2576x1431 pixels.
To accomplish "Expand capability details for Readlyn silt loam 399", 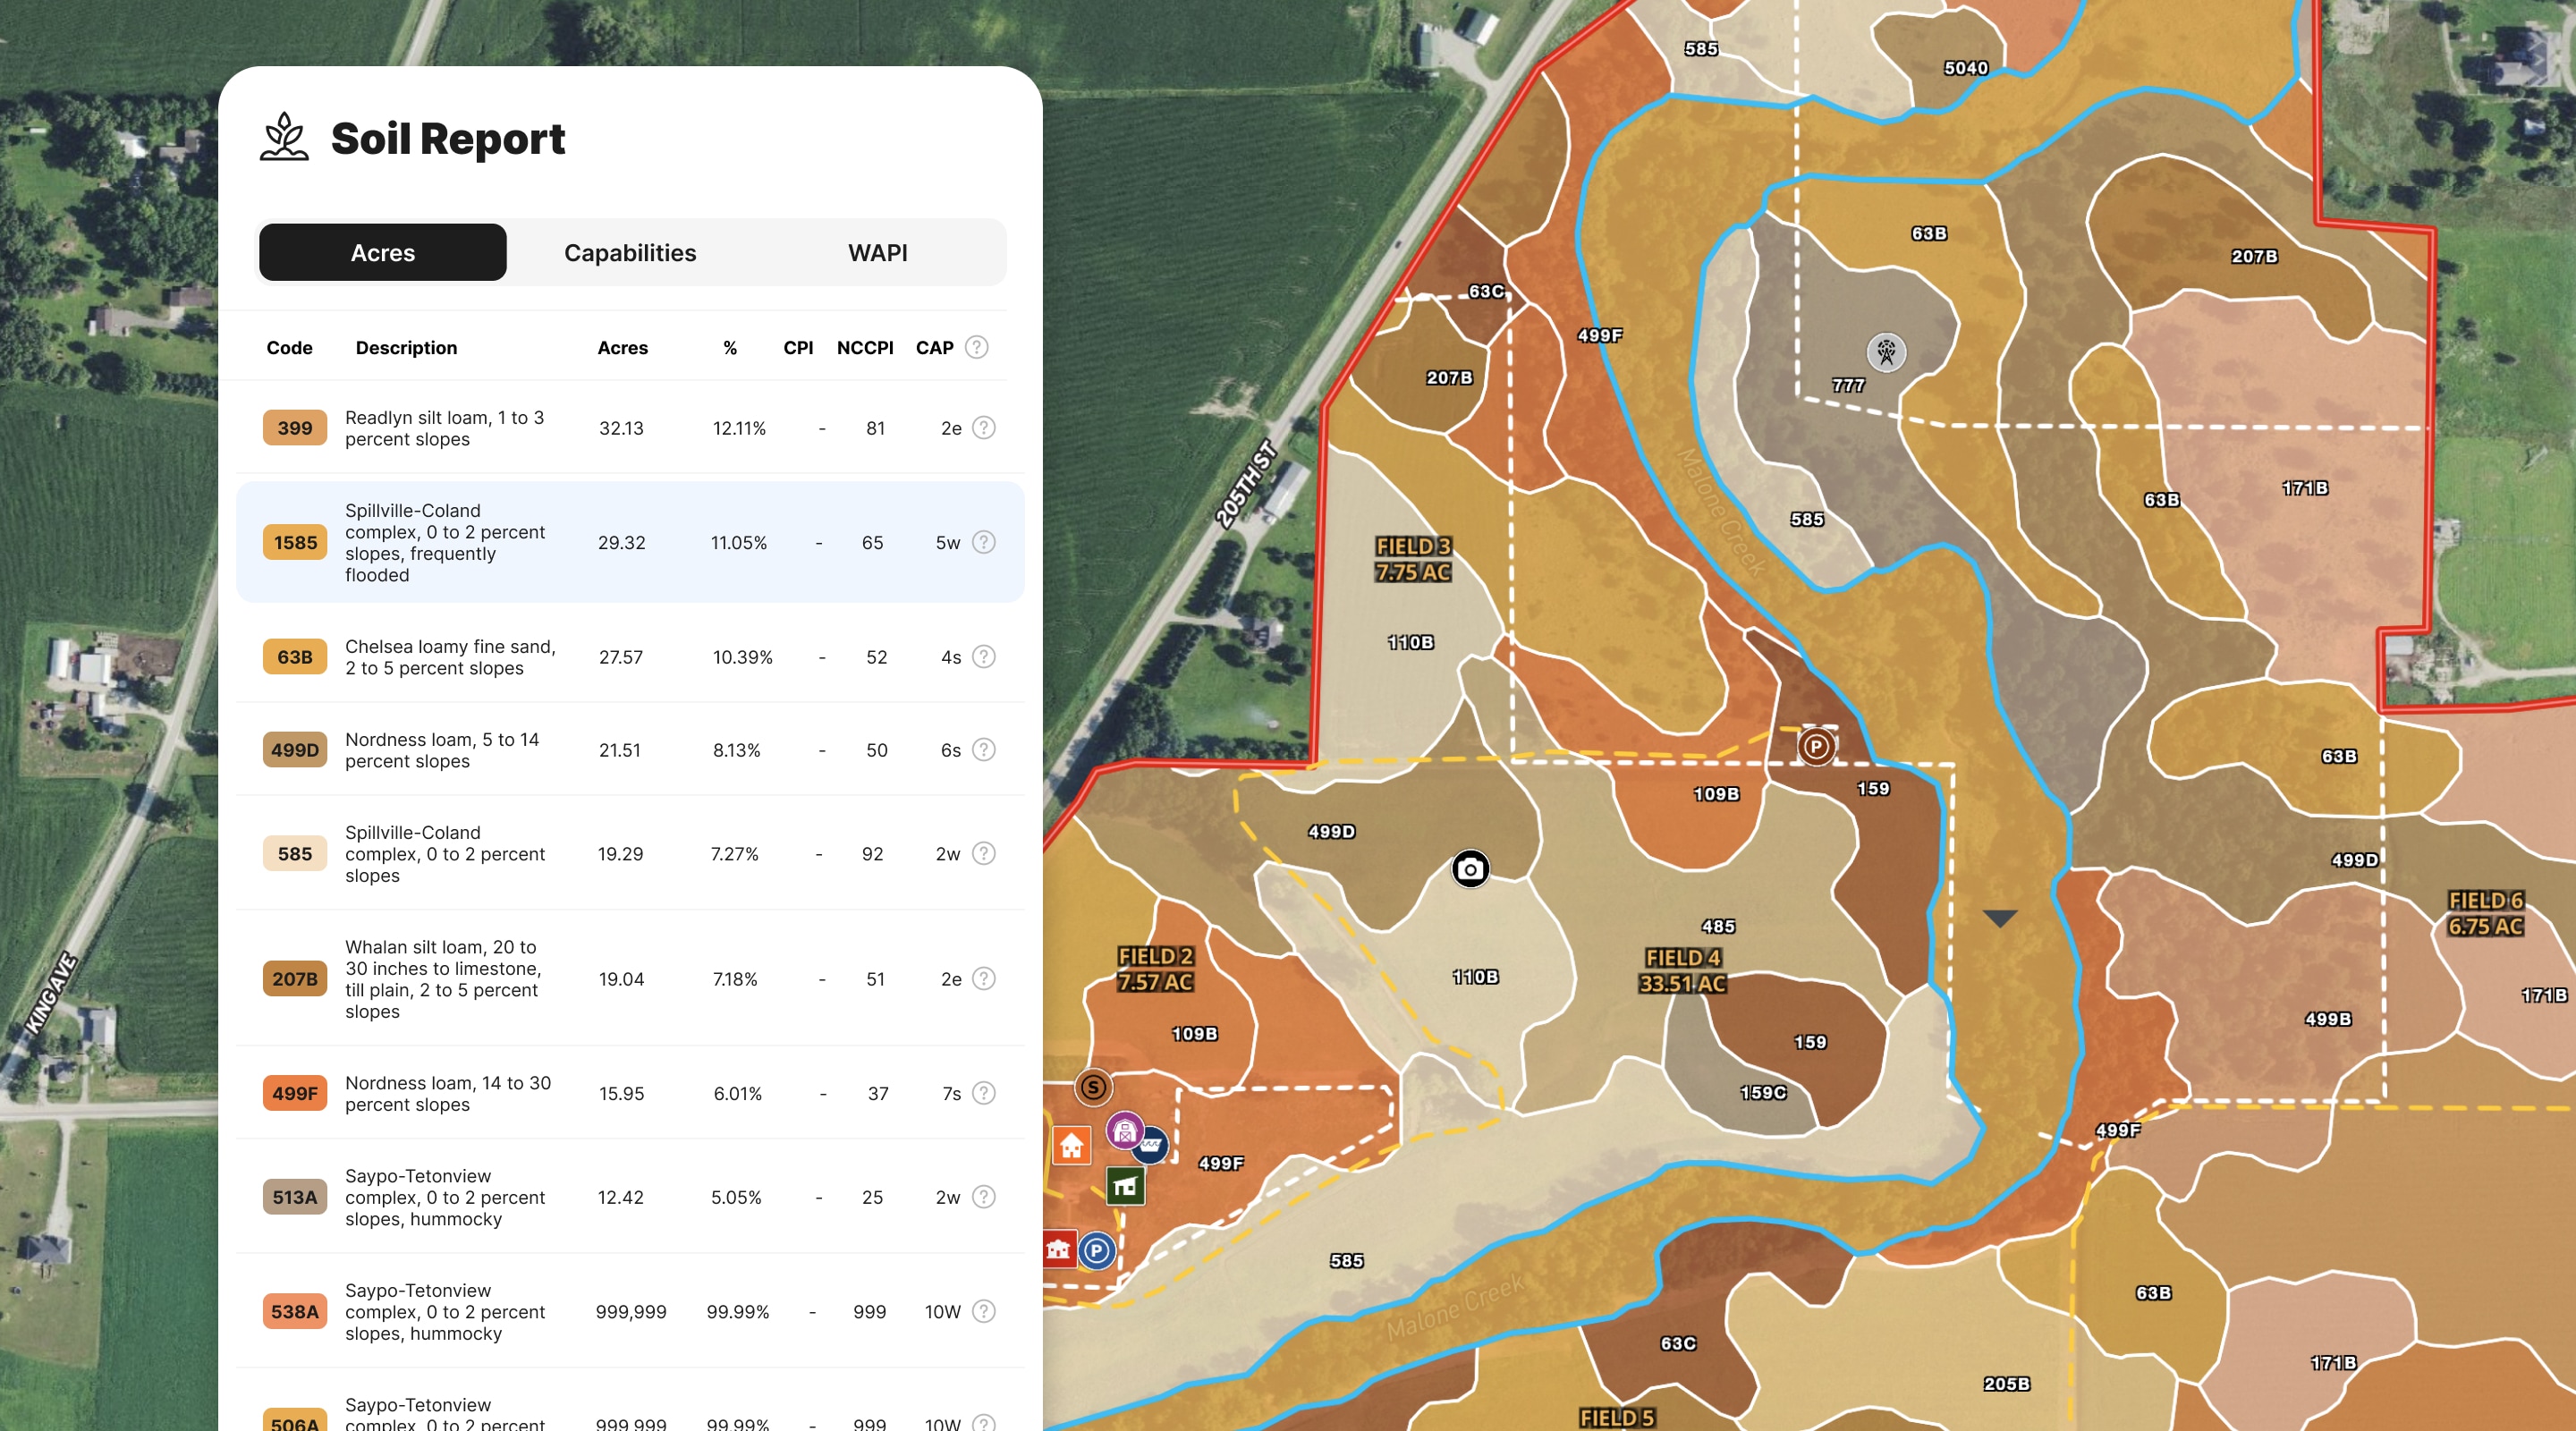I will [984, 427].
